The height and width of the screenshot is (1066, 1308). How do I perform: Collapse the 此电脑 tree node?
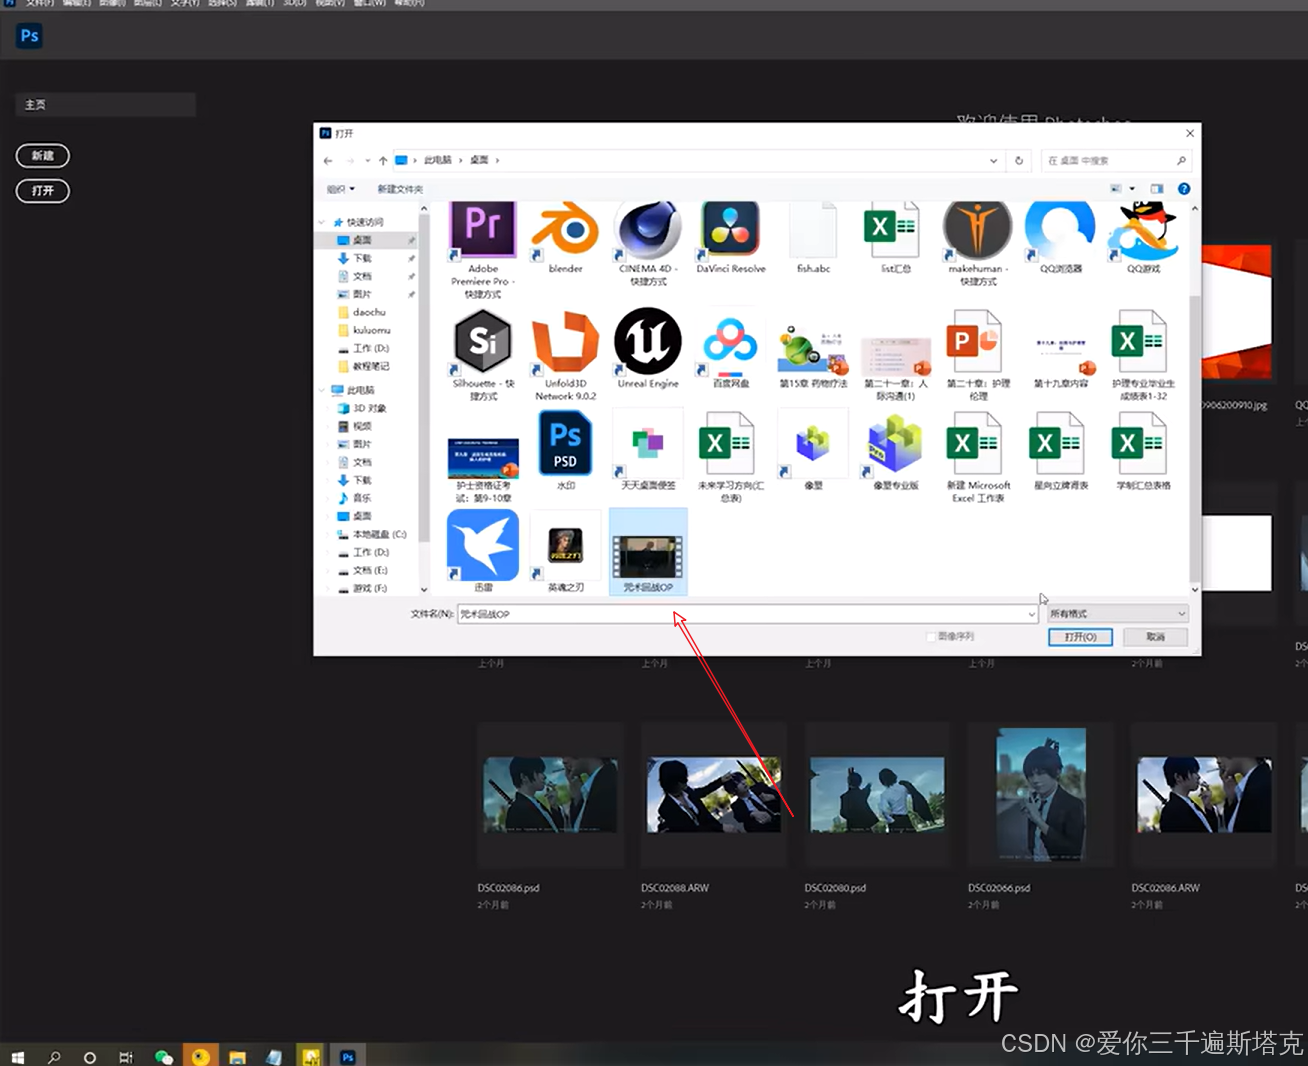pos(322,390)
